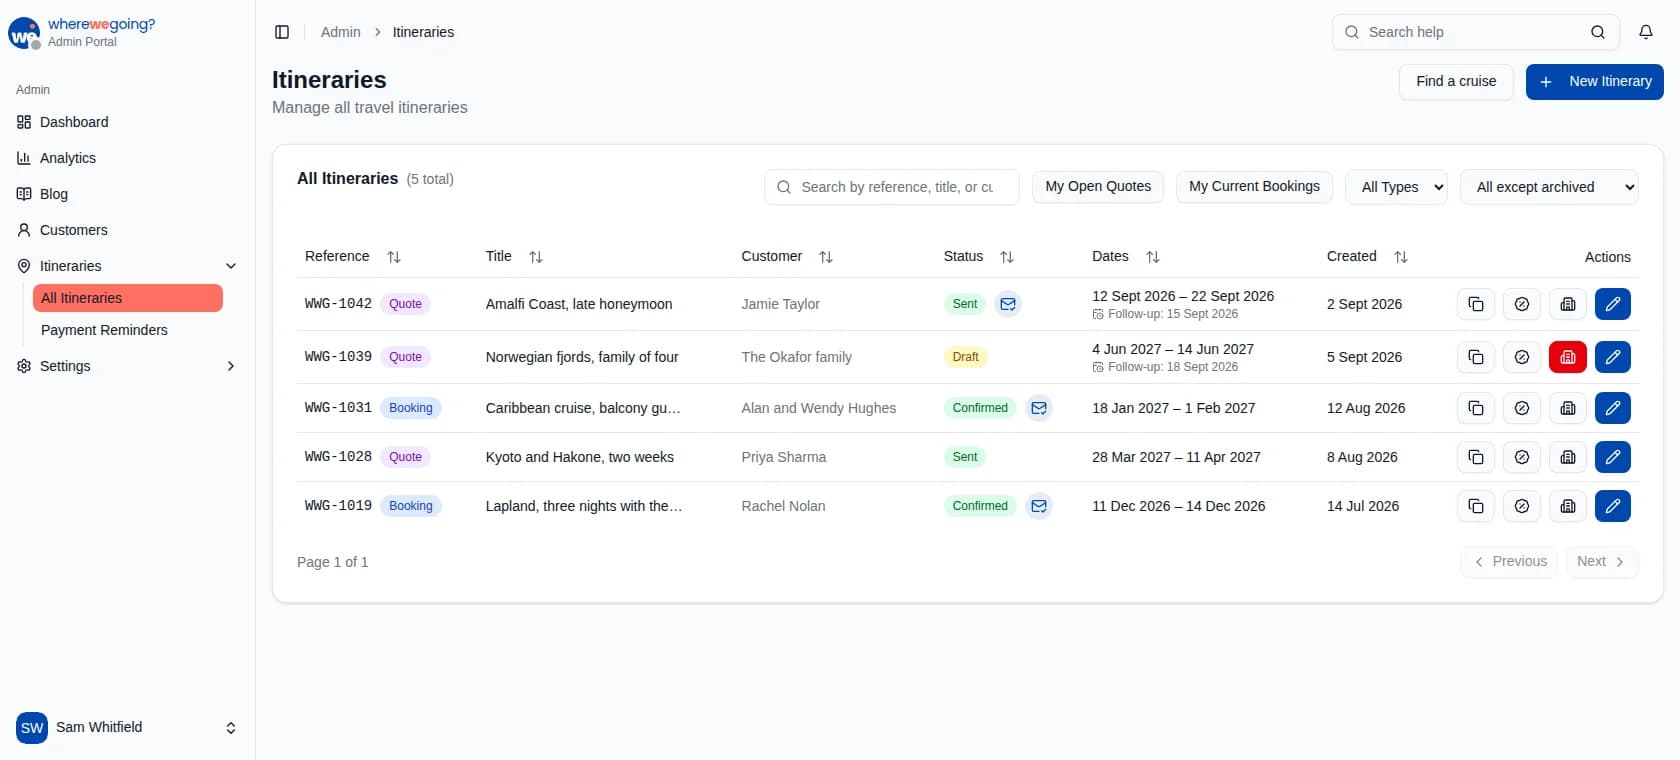
Task: Edit the Amalfi Coast itinerary
Action: tap(1613, 304)
